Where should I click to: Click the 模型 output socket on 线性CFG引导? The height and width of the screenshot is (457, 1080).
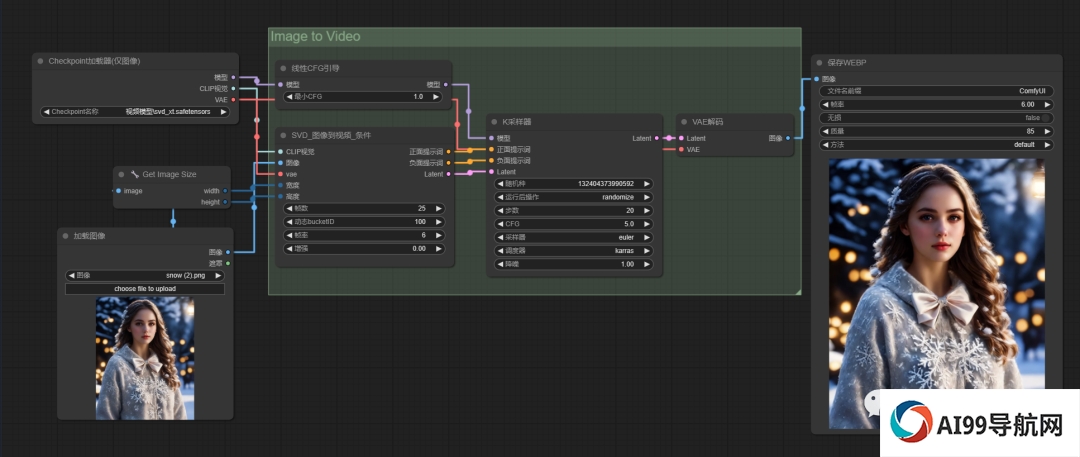click(446, 84)
